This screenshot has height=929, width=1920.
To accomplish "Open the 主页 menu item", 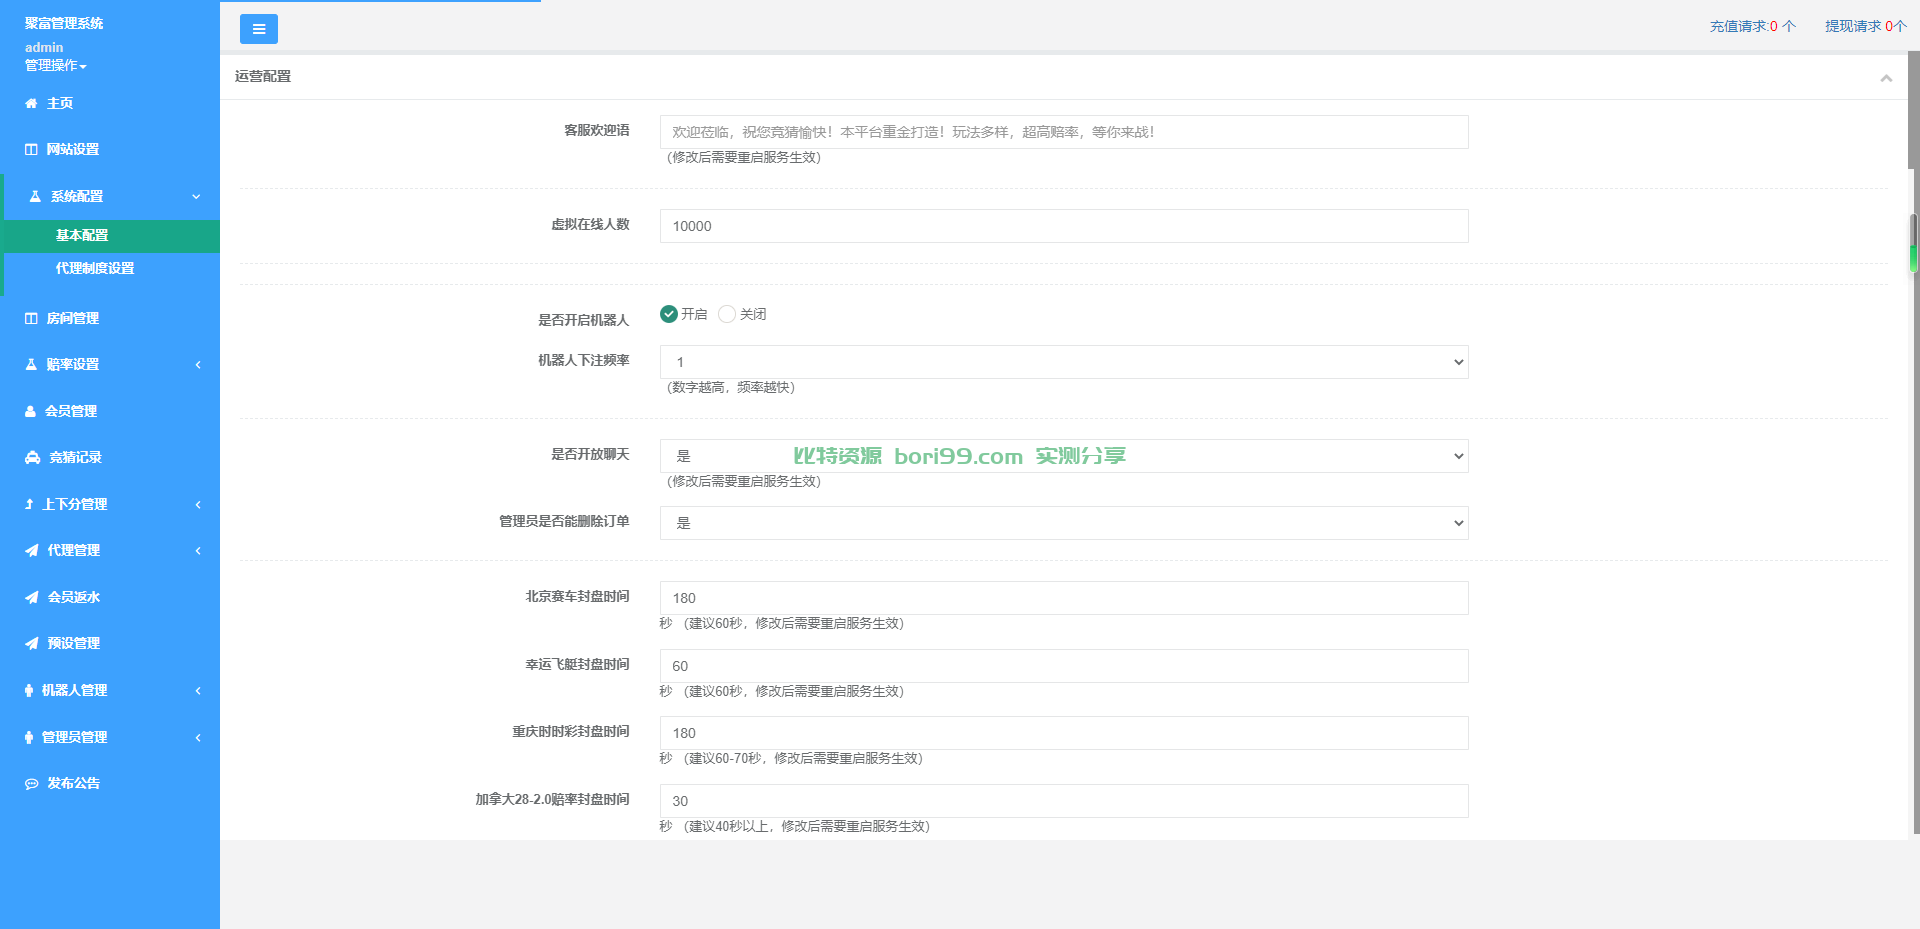I will tap(110, 103).
